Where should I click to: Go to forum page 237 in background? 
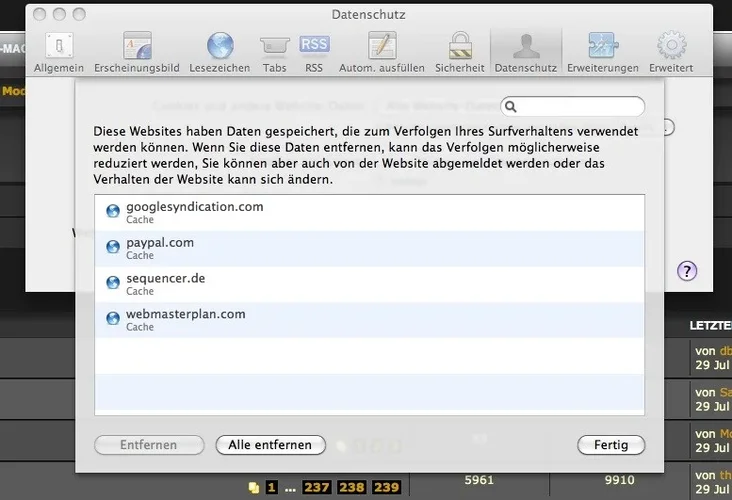(x=317, y=487)
